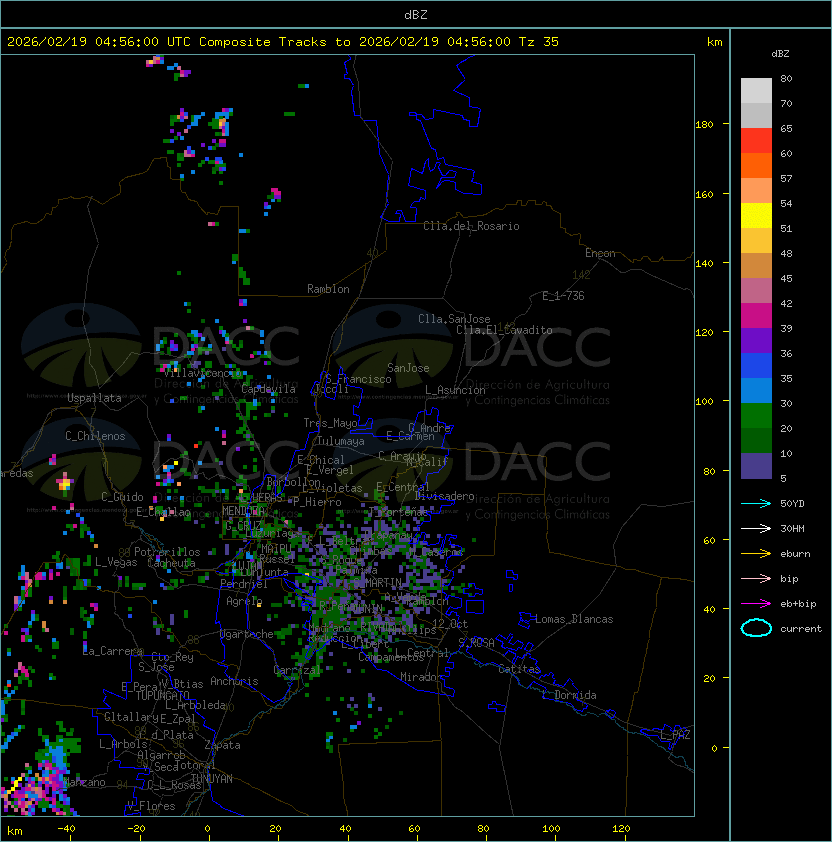Click the Villavicencio map label
The height and width of the screenshot is (842, 832).
pos(202,373)
